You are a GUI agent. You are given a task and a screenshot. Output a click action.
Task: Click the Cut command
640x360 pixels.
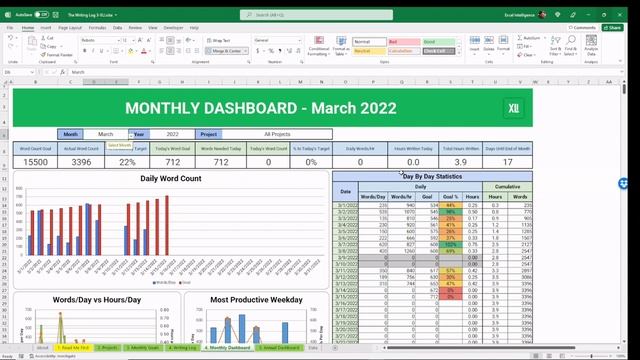[x=47, y=38]
